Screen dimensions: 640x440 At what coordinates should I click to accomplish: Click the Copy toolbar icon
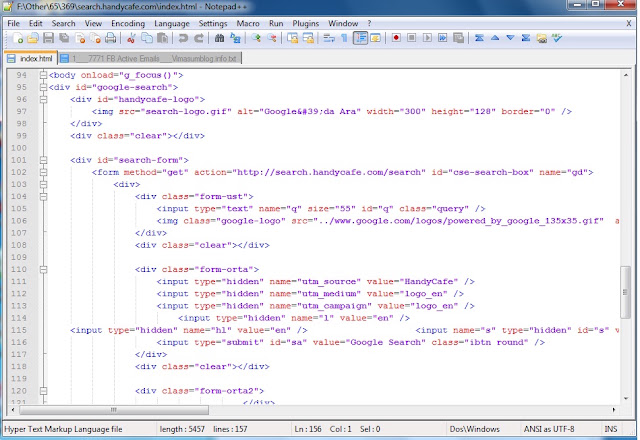[147, 38]
